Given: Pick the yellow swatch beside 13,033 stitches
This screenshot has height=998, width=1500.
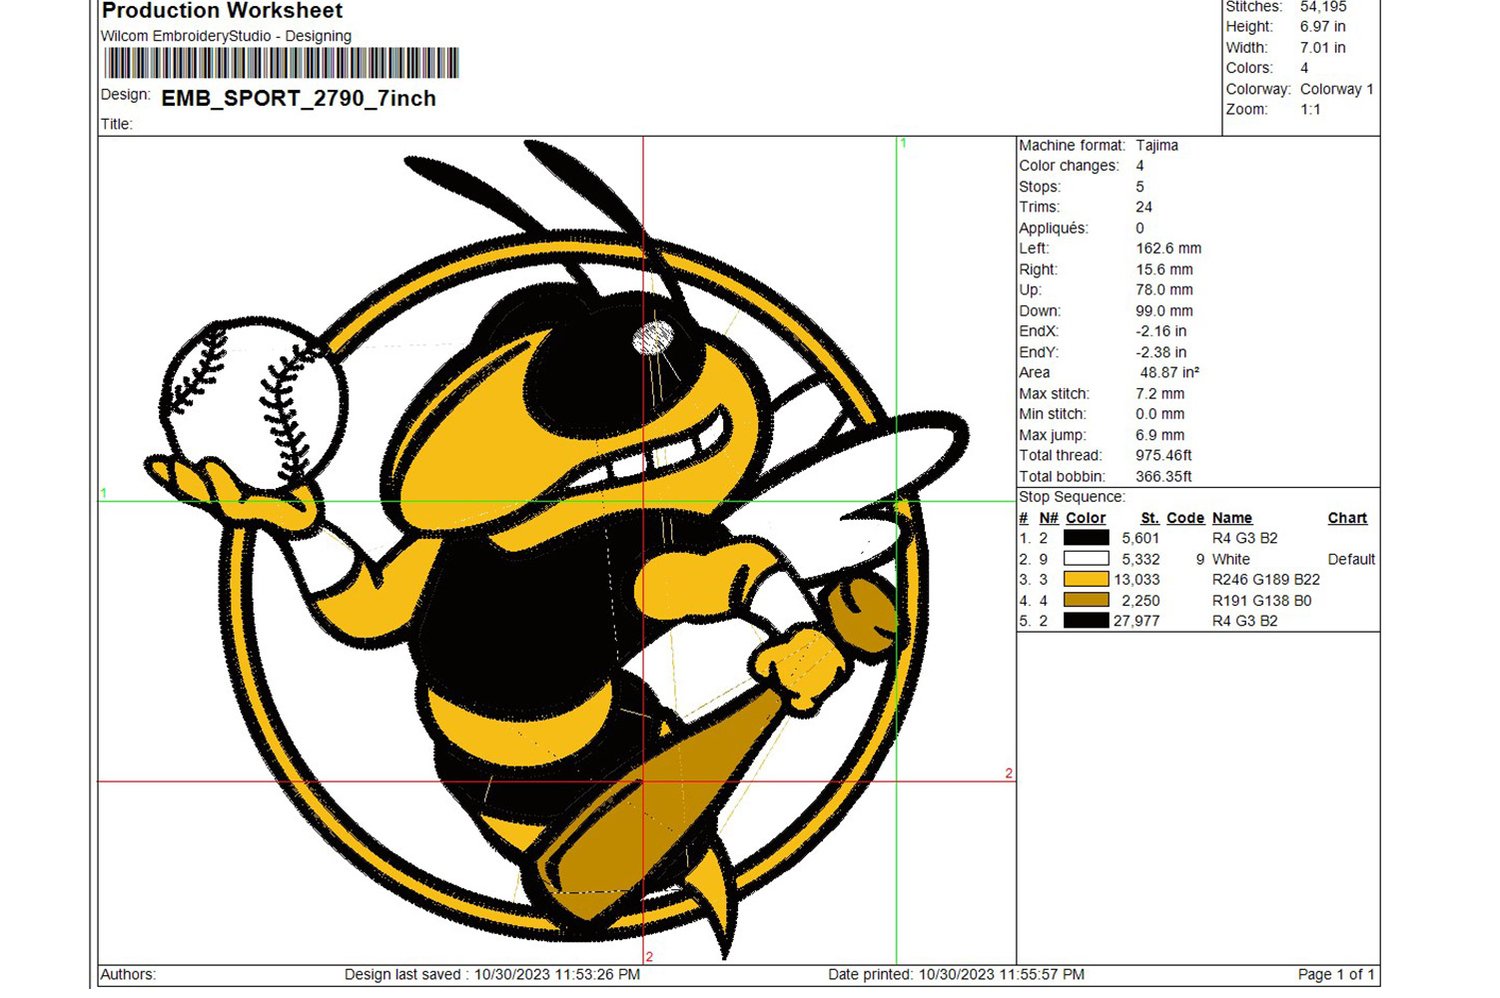Looking at the screenshot, I should pos(1086,579).
